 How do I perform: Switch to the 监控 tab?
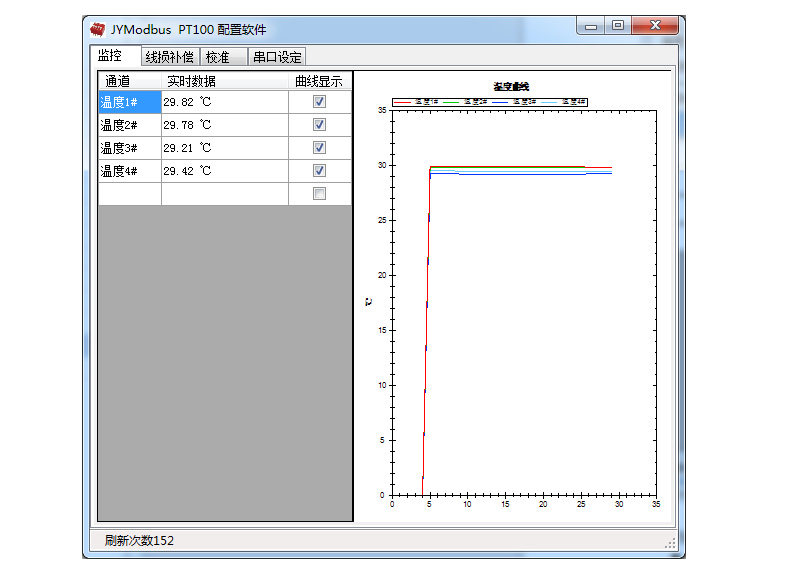(x=110, y=56)
